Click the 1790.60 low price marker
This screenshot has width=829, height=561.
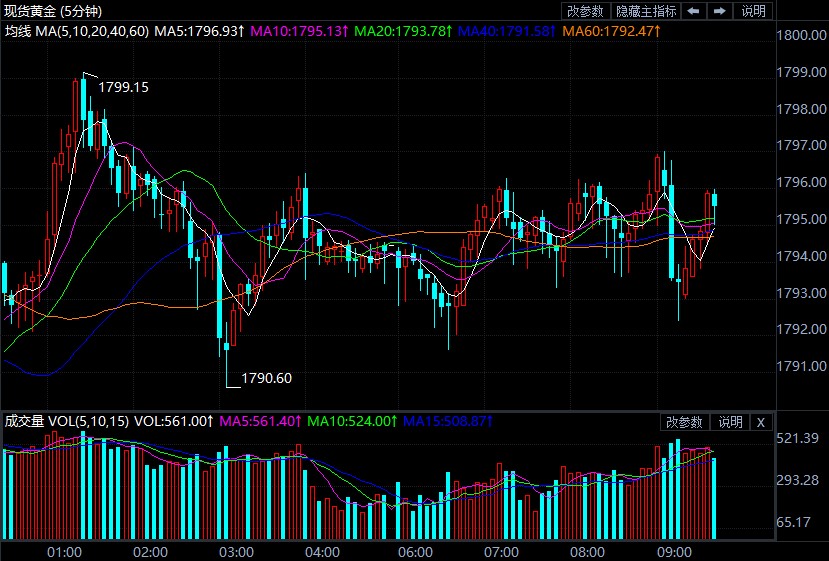[x=266, y=378]
